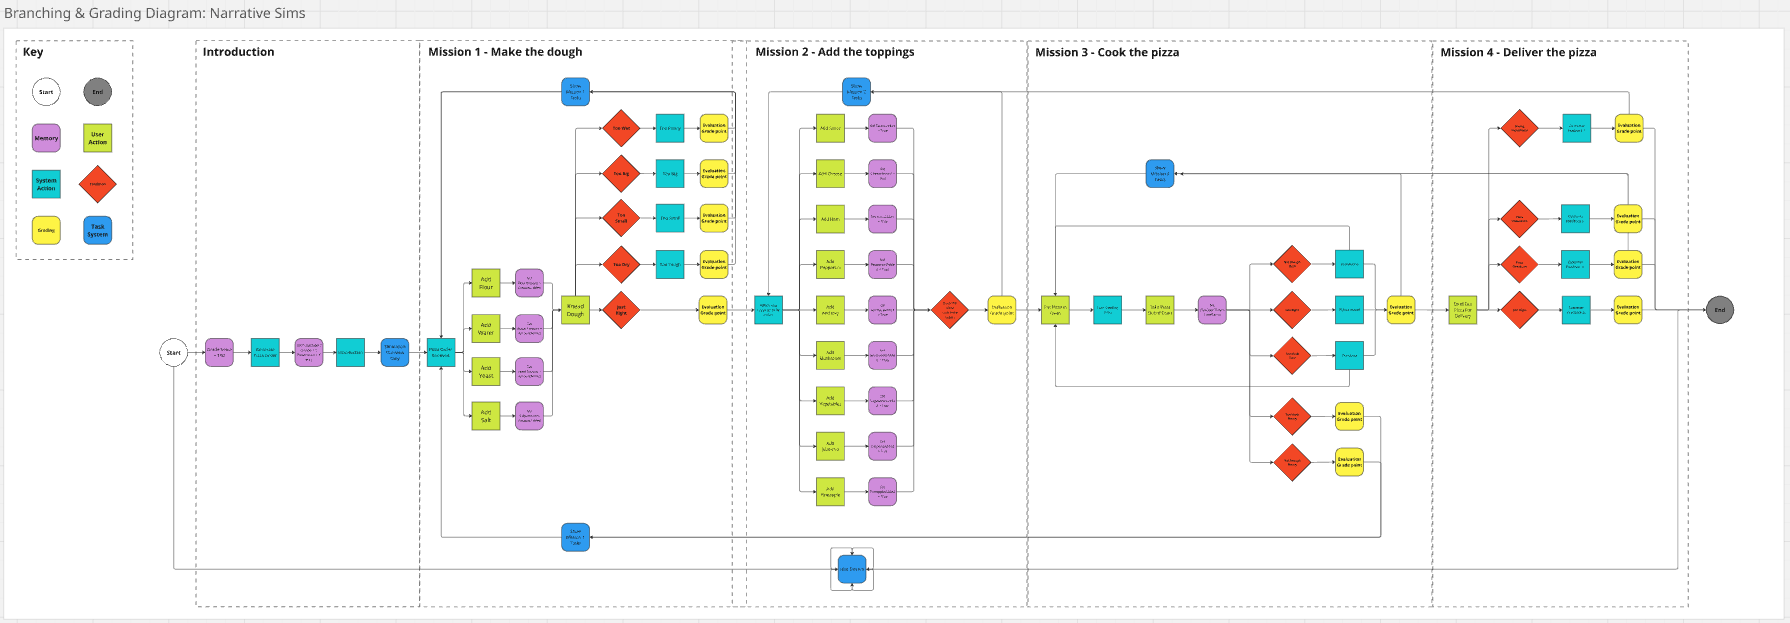
Task: Click the Add Flour user action node
Action: pos(486,283)
